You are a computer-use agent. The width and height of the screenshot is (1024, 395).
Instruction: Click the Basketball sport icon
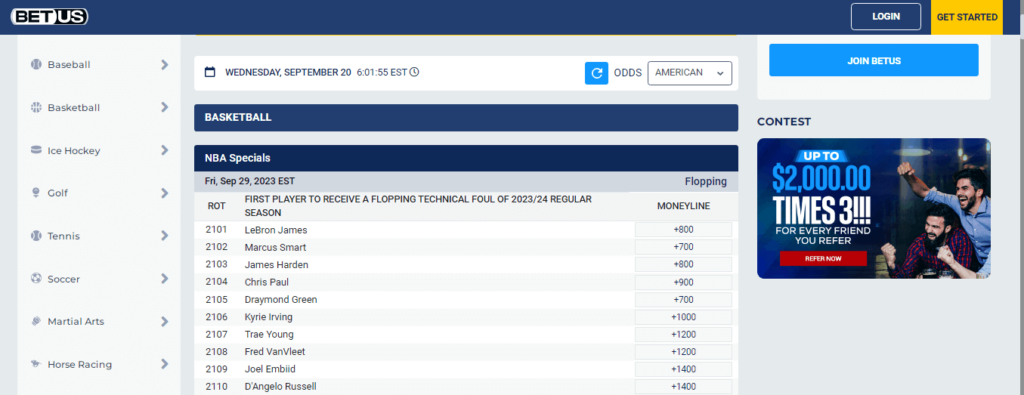point(36,108)
